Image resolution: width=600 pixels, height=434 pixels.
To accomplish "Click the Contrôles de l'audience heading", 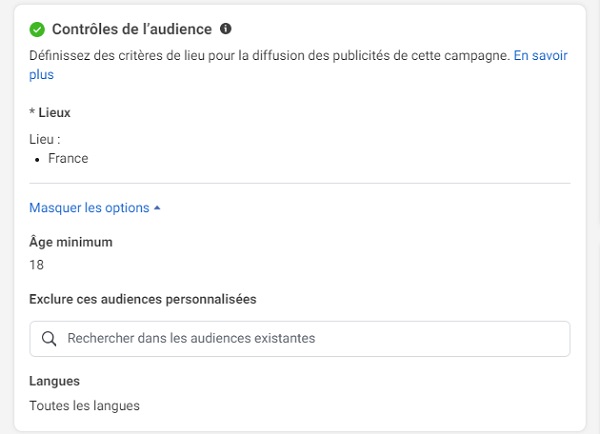I will [131, 30].
